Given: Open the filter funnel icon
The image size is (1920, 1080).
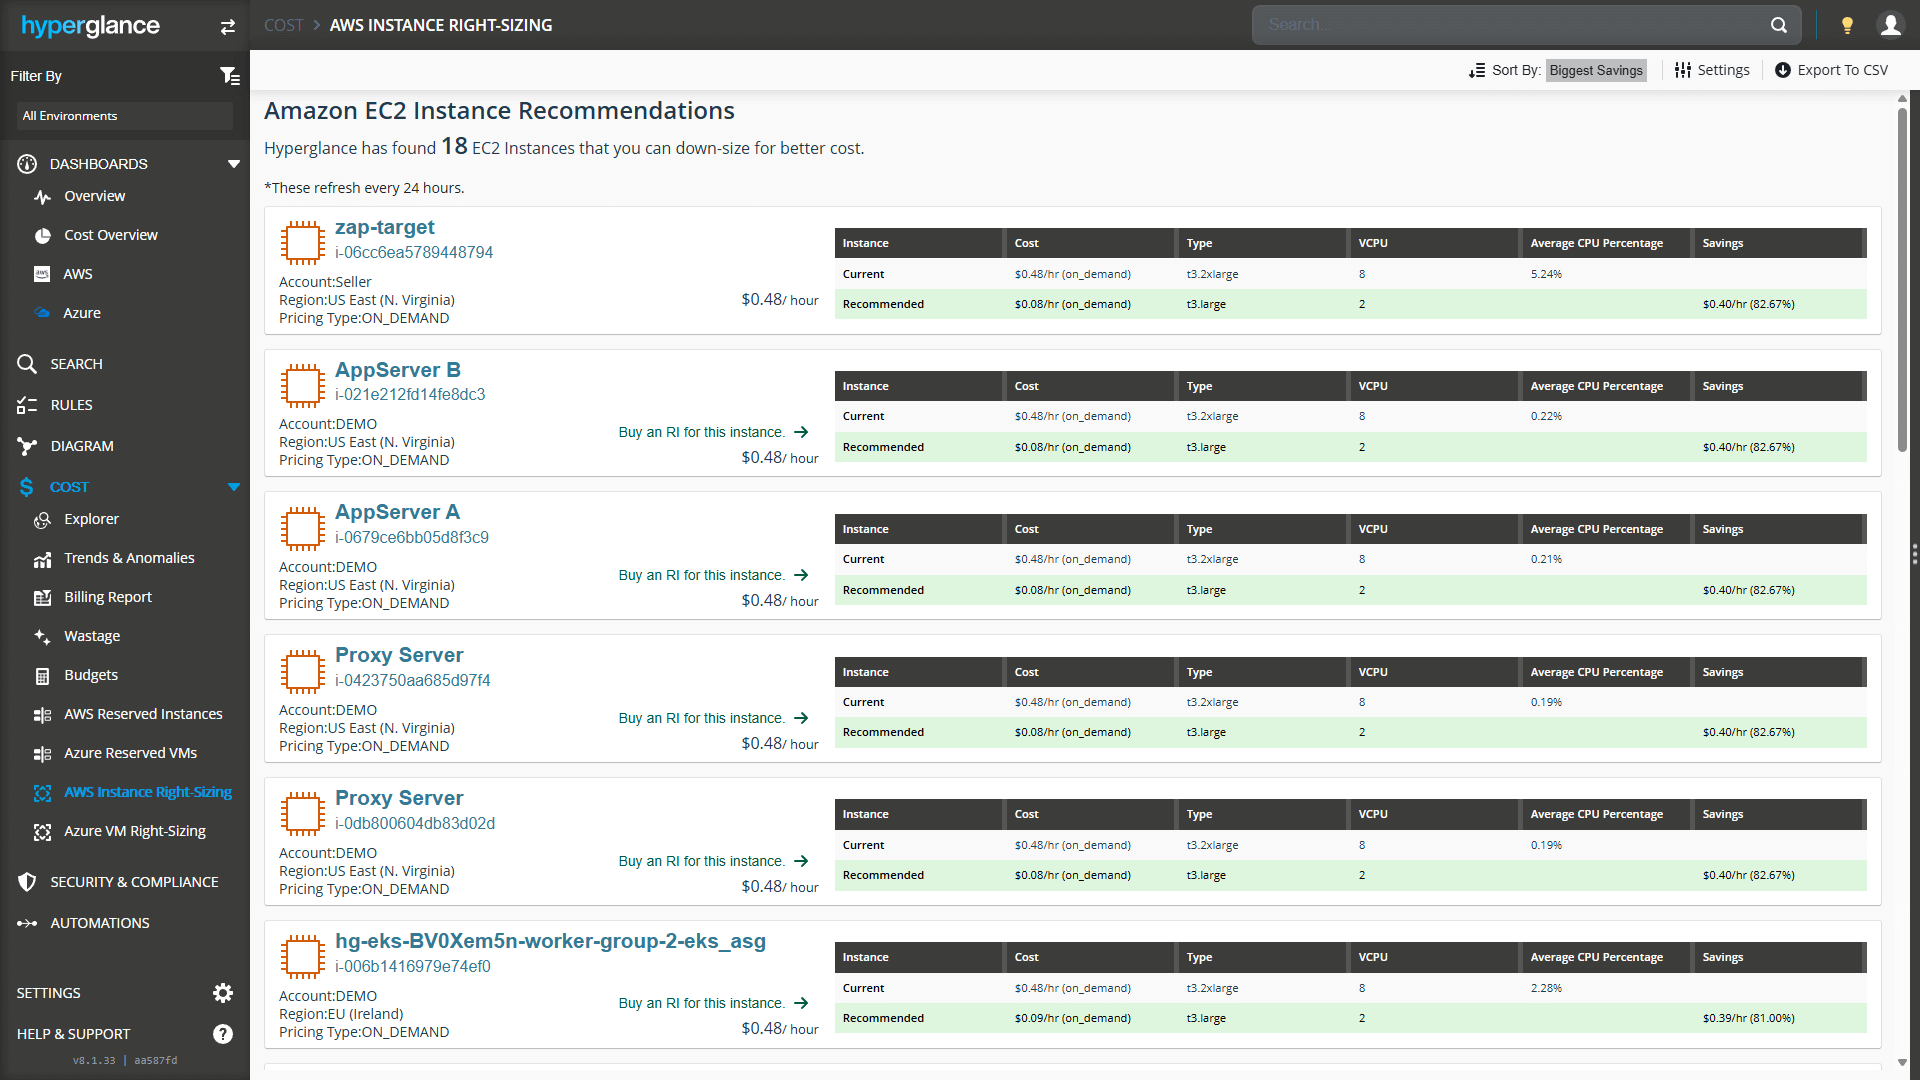Looking at the screenshot, I should 229,76.
